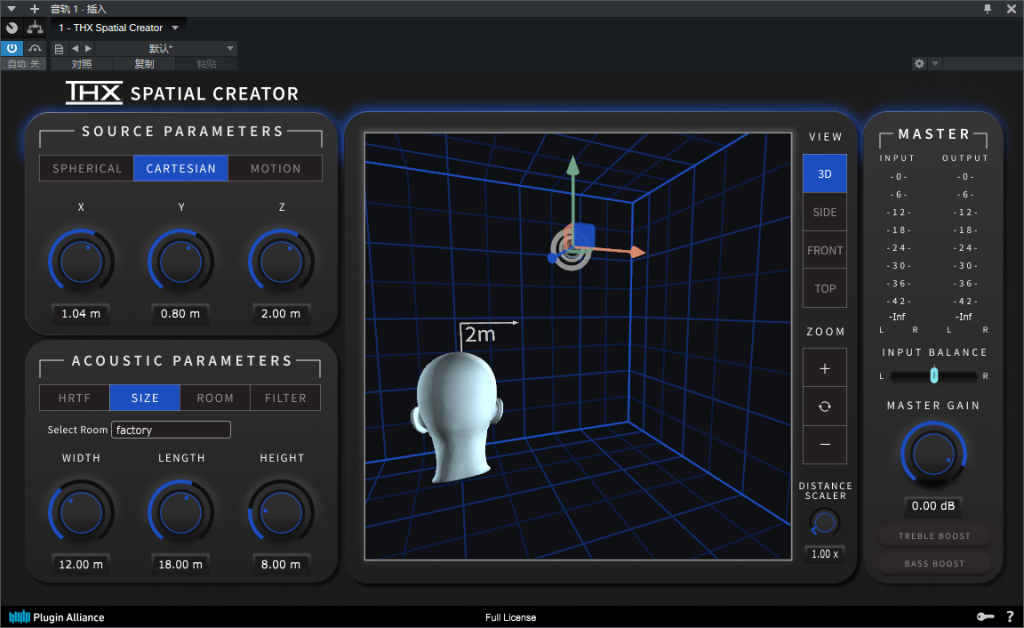Click the Y value field 0.80 m

coord(180,314)
